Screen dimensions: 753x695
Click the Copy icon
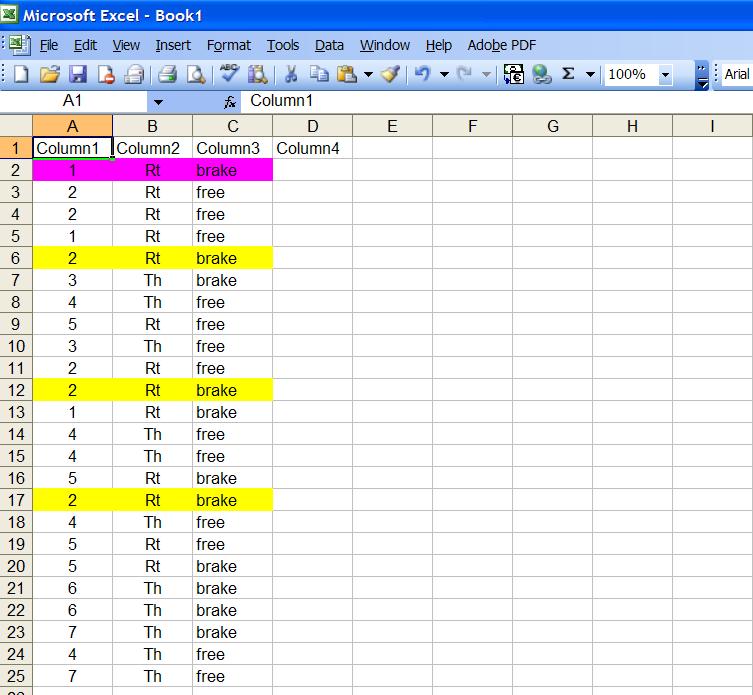319,74
